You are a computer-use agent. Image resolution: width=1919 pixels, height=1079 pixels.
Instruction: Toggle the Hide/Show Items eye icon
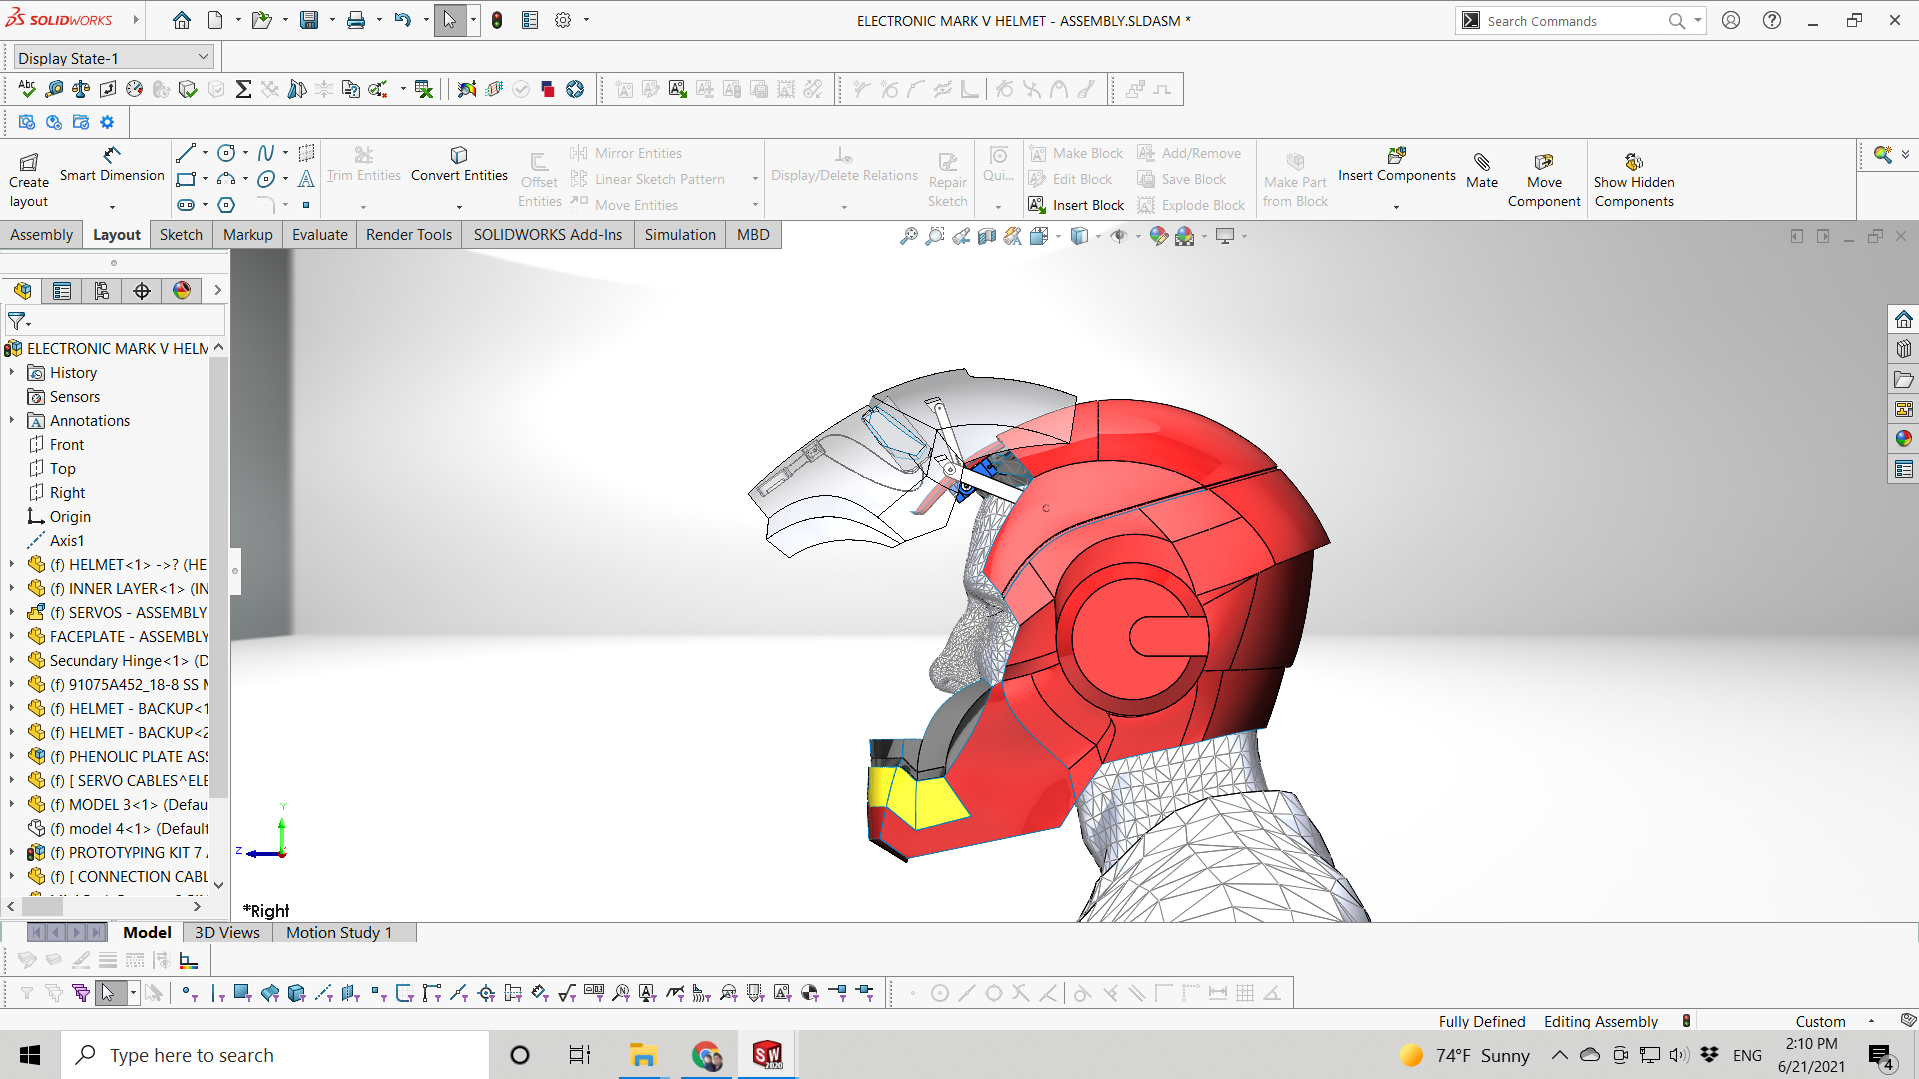tap(1119, 236)
